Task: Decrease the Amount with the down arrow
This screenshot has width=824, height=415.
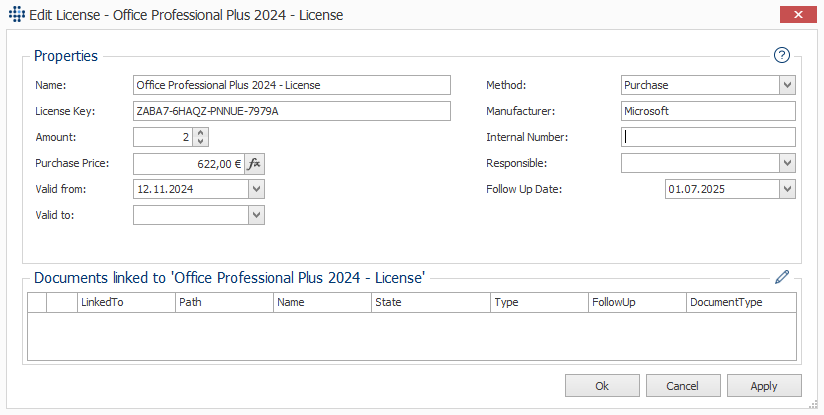Action: pos(200,142)
